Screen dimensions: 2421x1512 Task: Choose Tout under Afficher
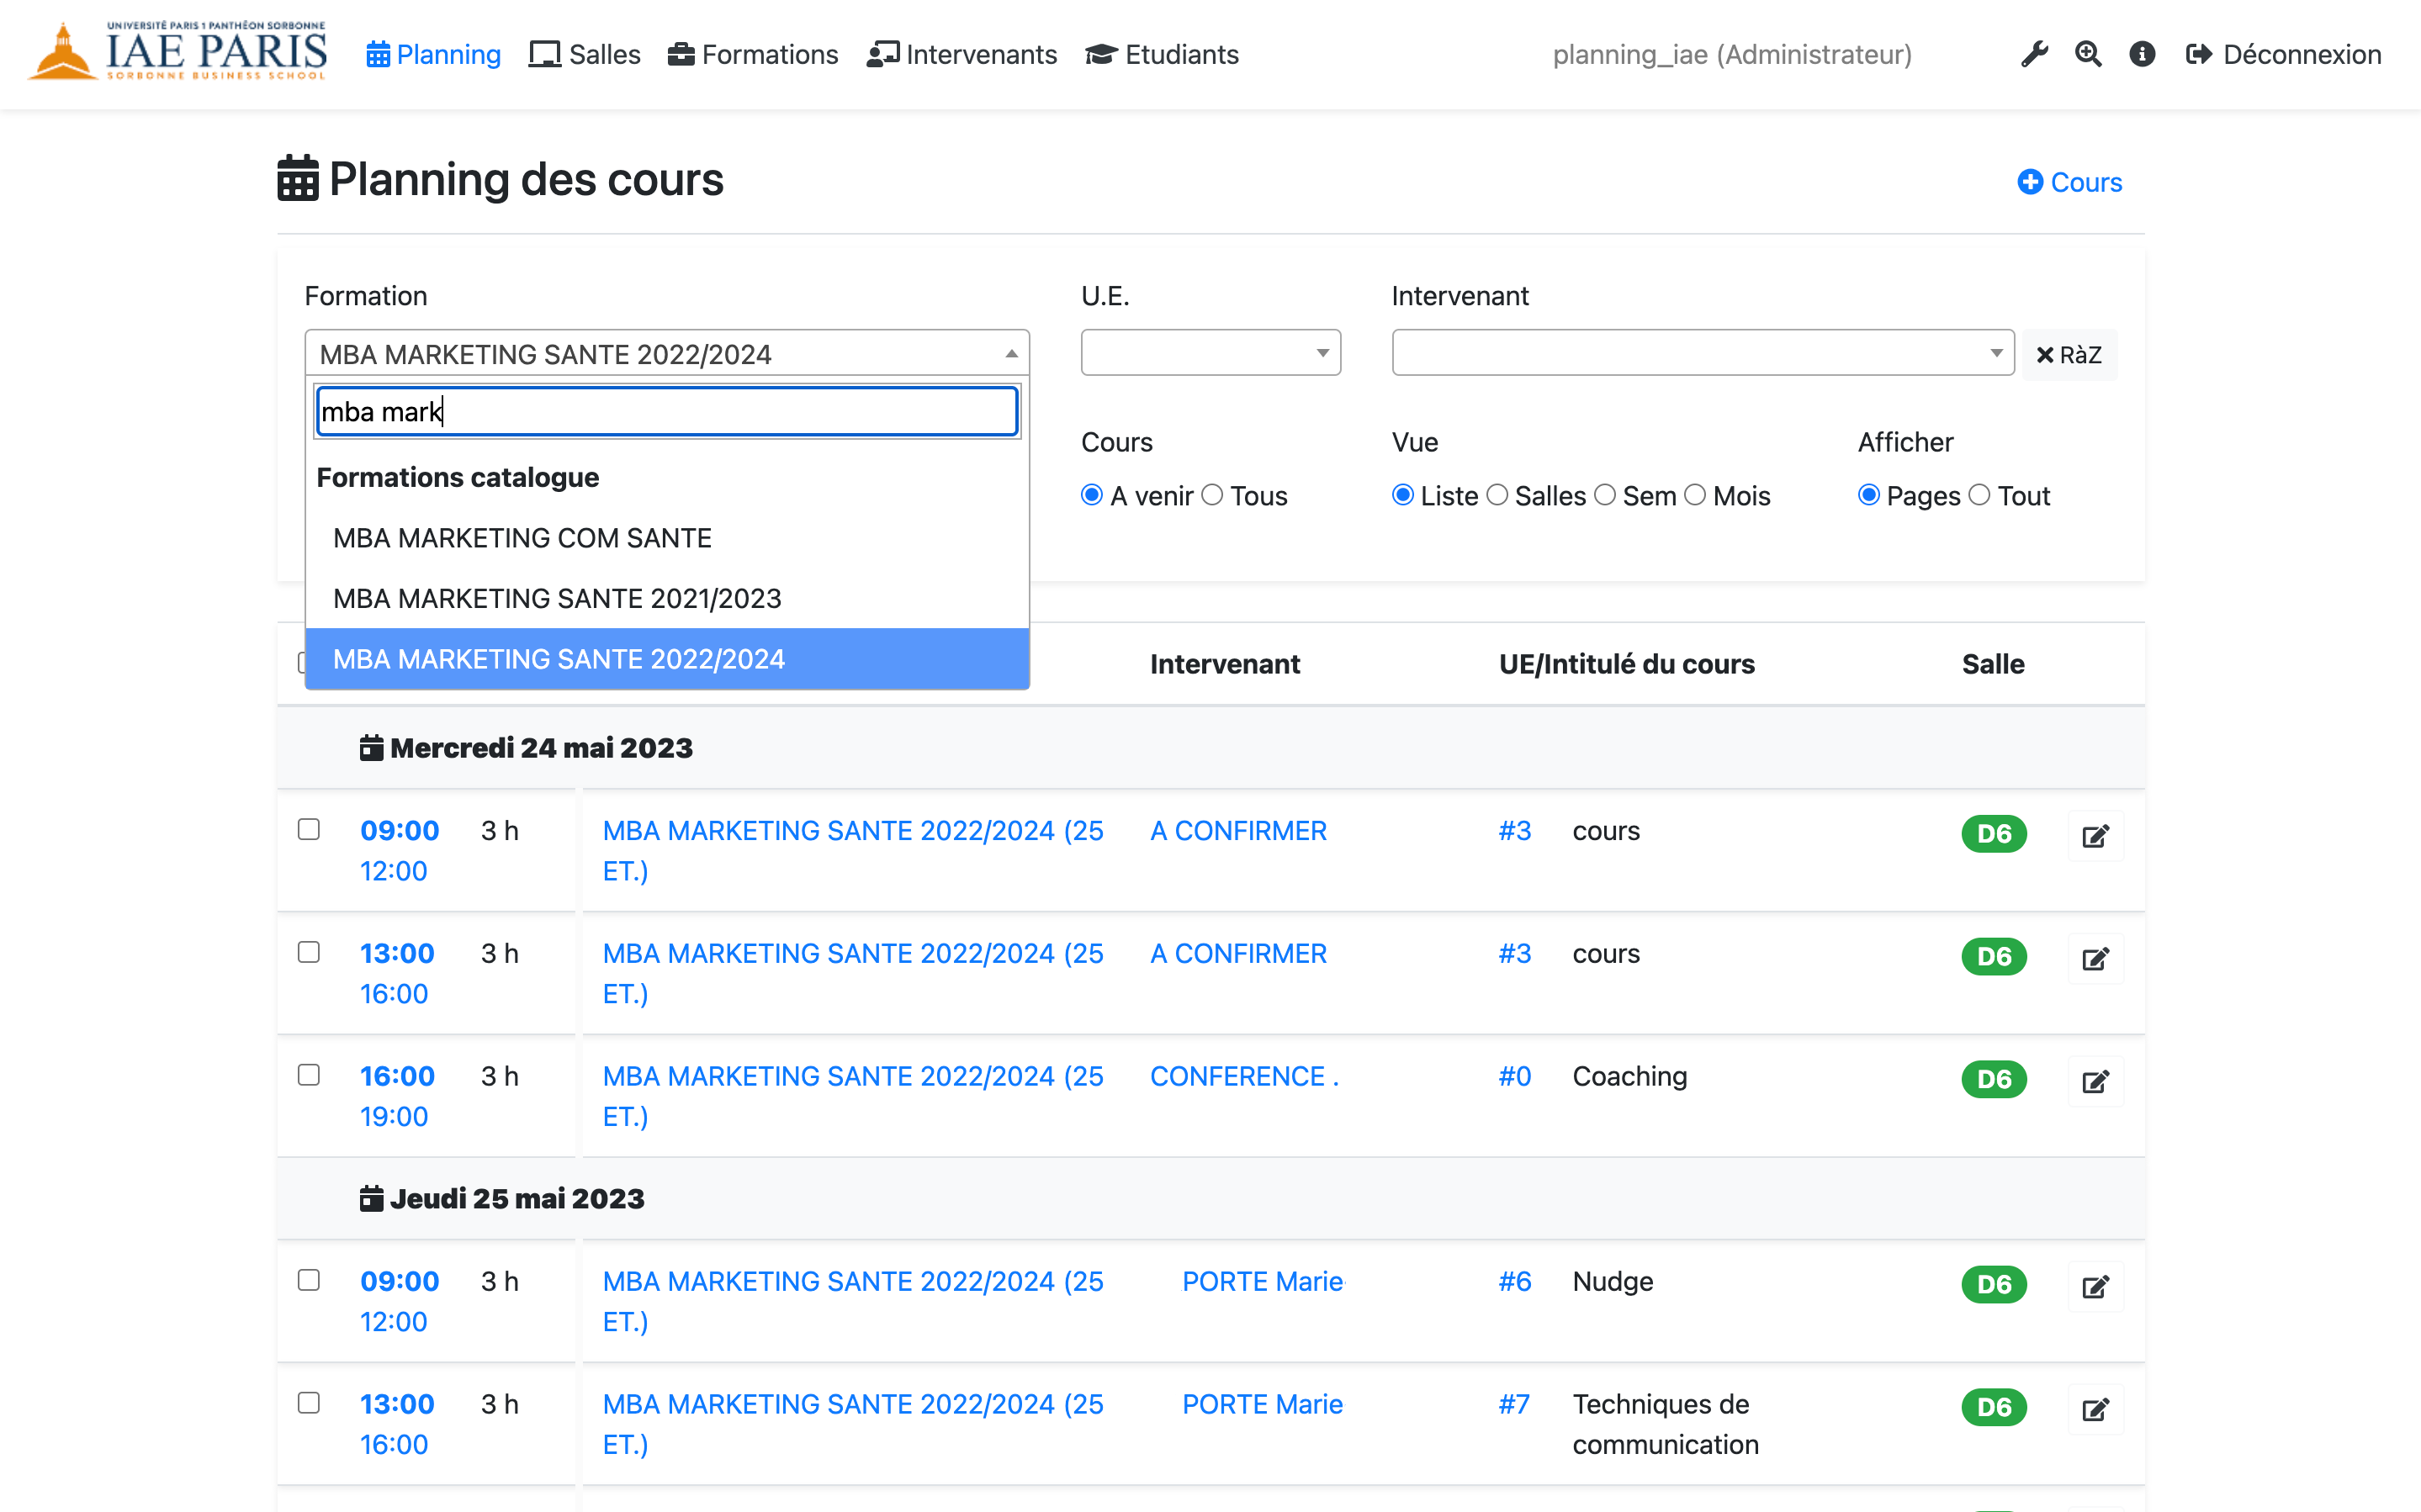[1979, 495]
